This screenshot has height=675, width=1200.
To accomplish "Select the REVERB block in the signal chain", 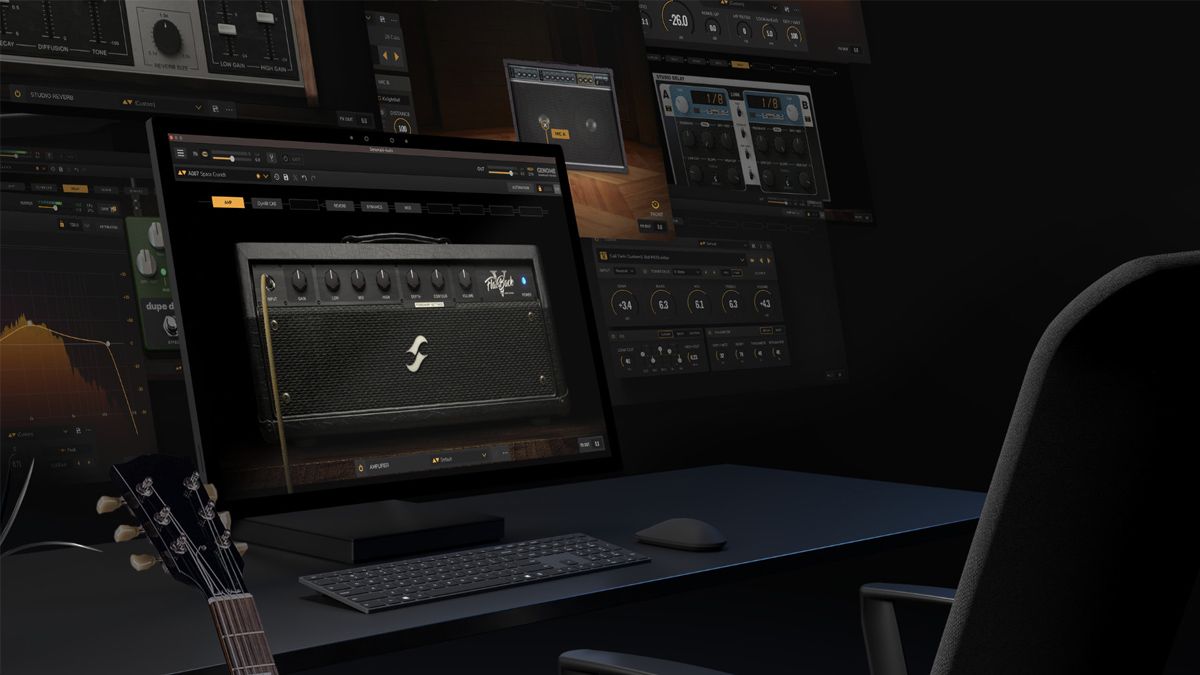I will [x=338, y=205].
